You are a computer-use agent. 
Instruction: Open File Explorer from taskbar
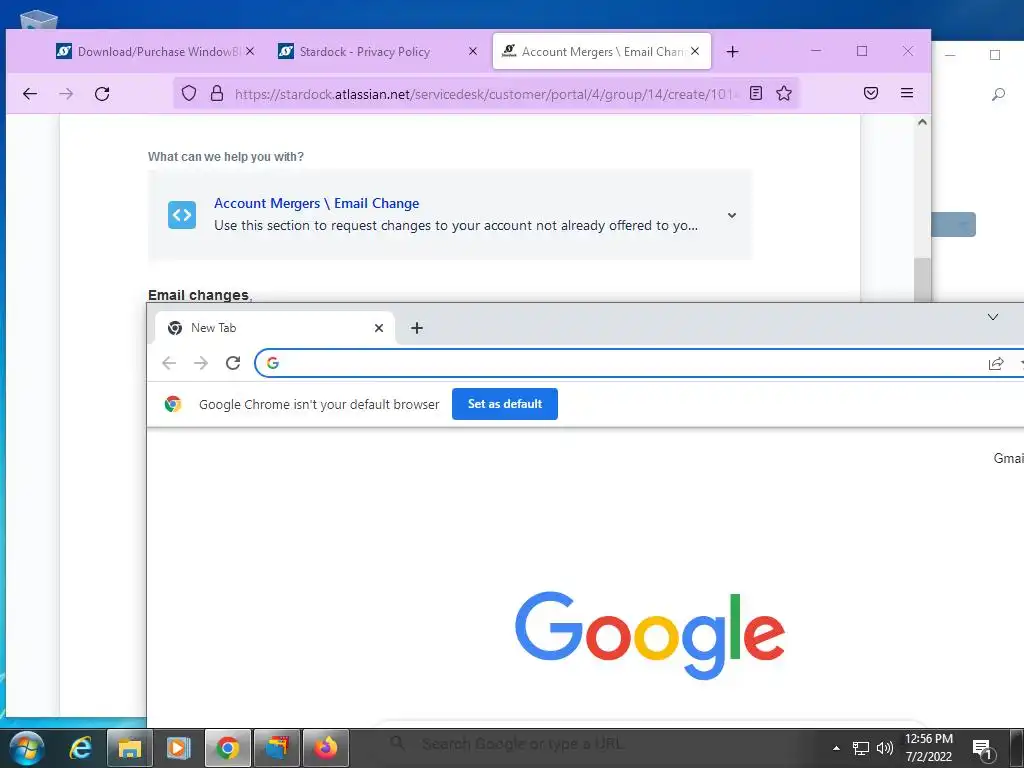click(x=129, y=748)
